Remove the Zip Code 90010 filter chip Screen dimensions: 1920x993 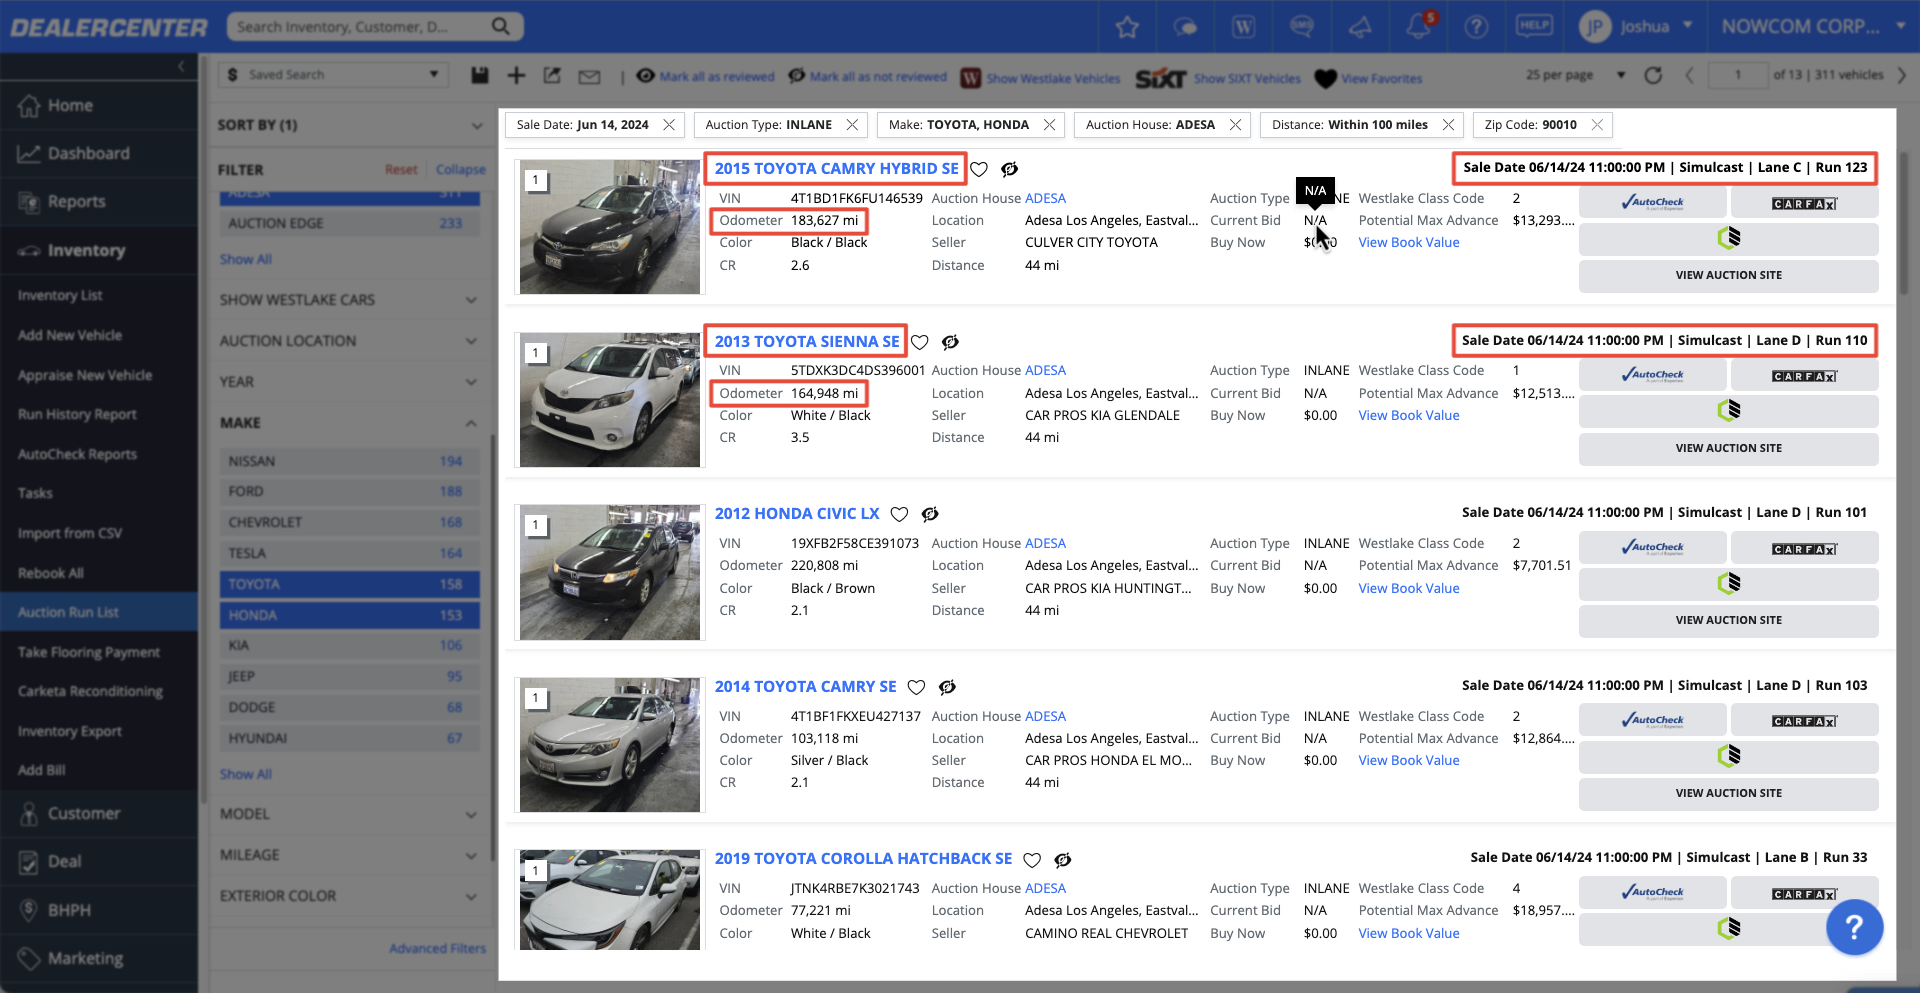point(1597,125)
